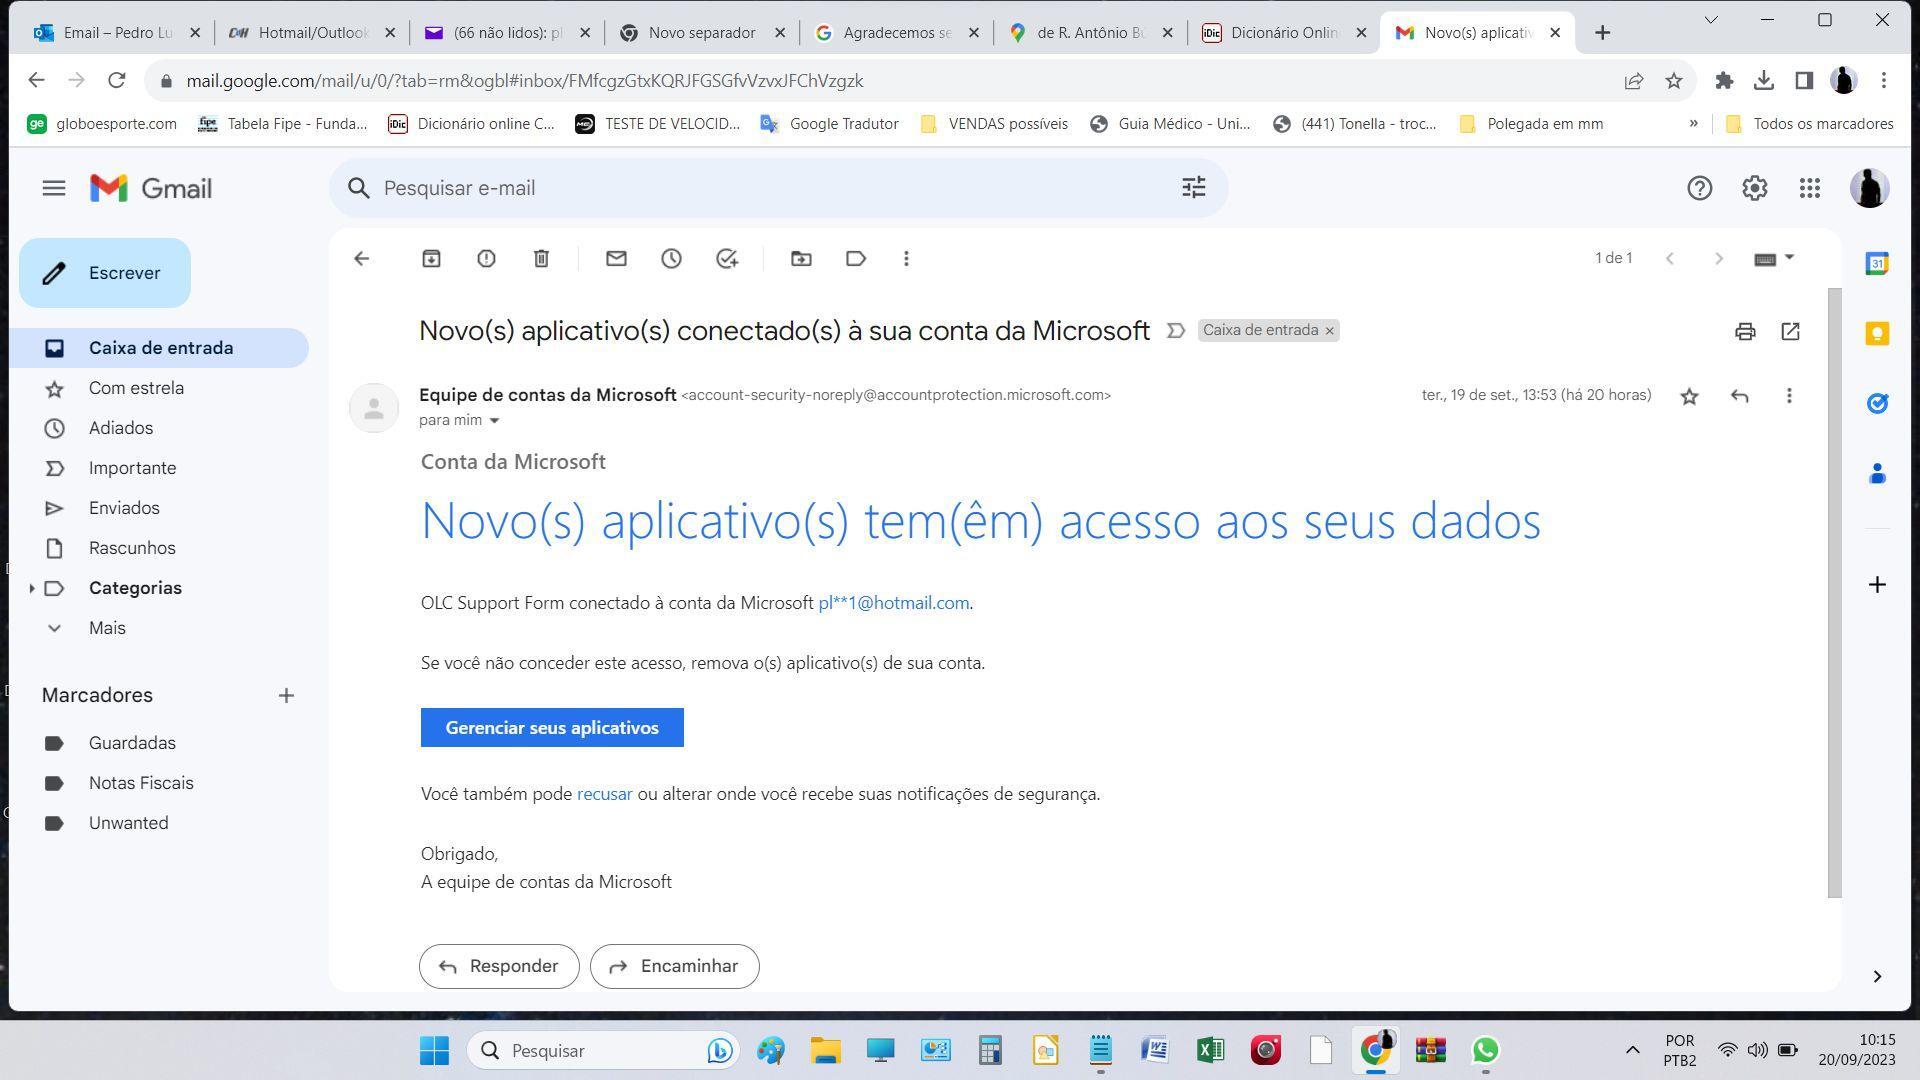
Task: Open the Google account avatar
Action: pos(1868,188)
